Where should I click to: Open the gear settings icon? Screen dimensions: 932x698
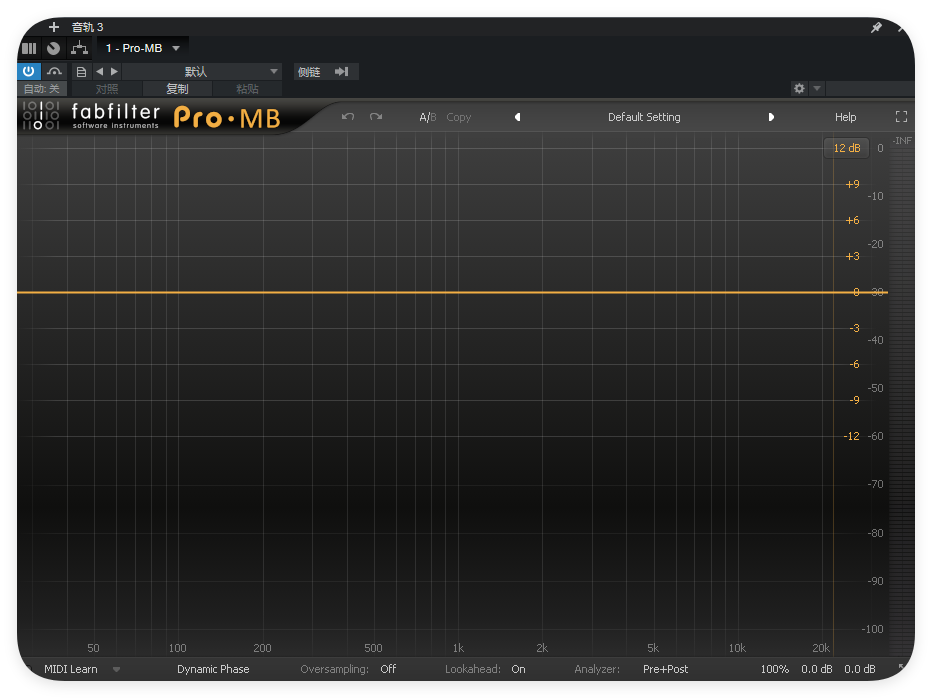[799, 88]
